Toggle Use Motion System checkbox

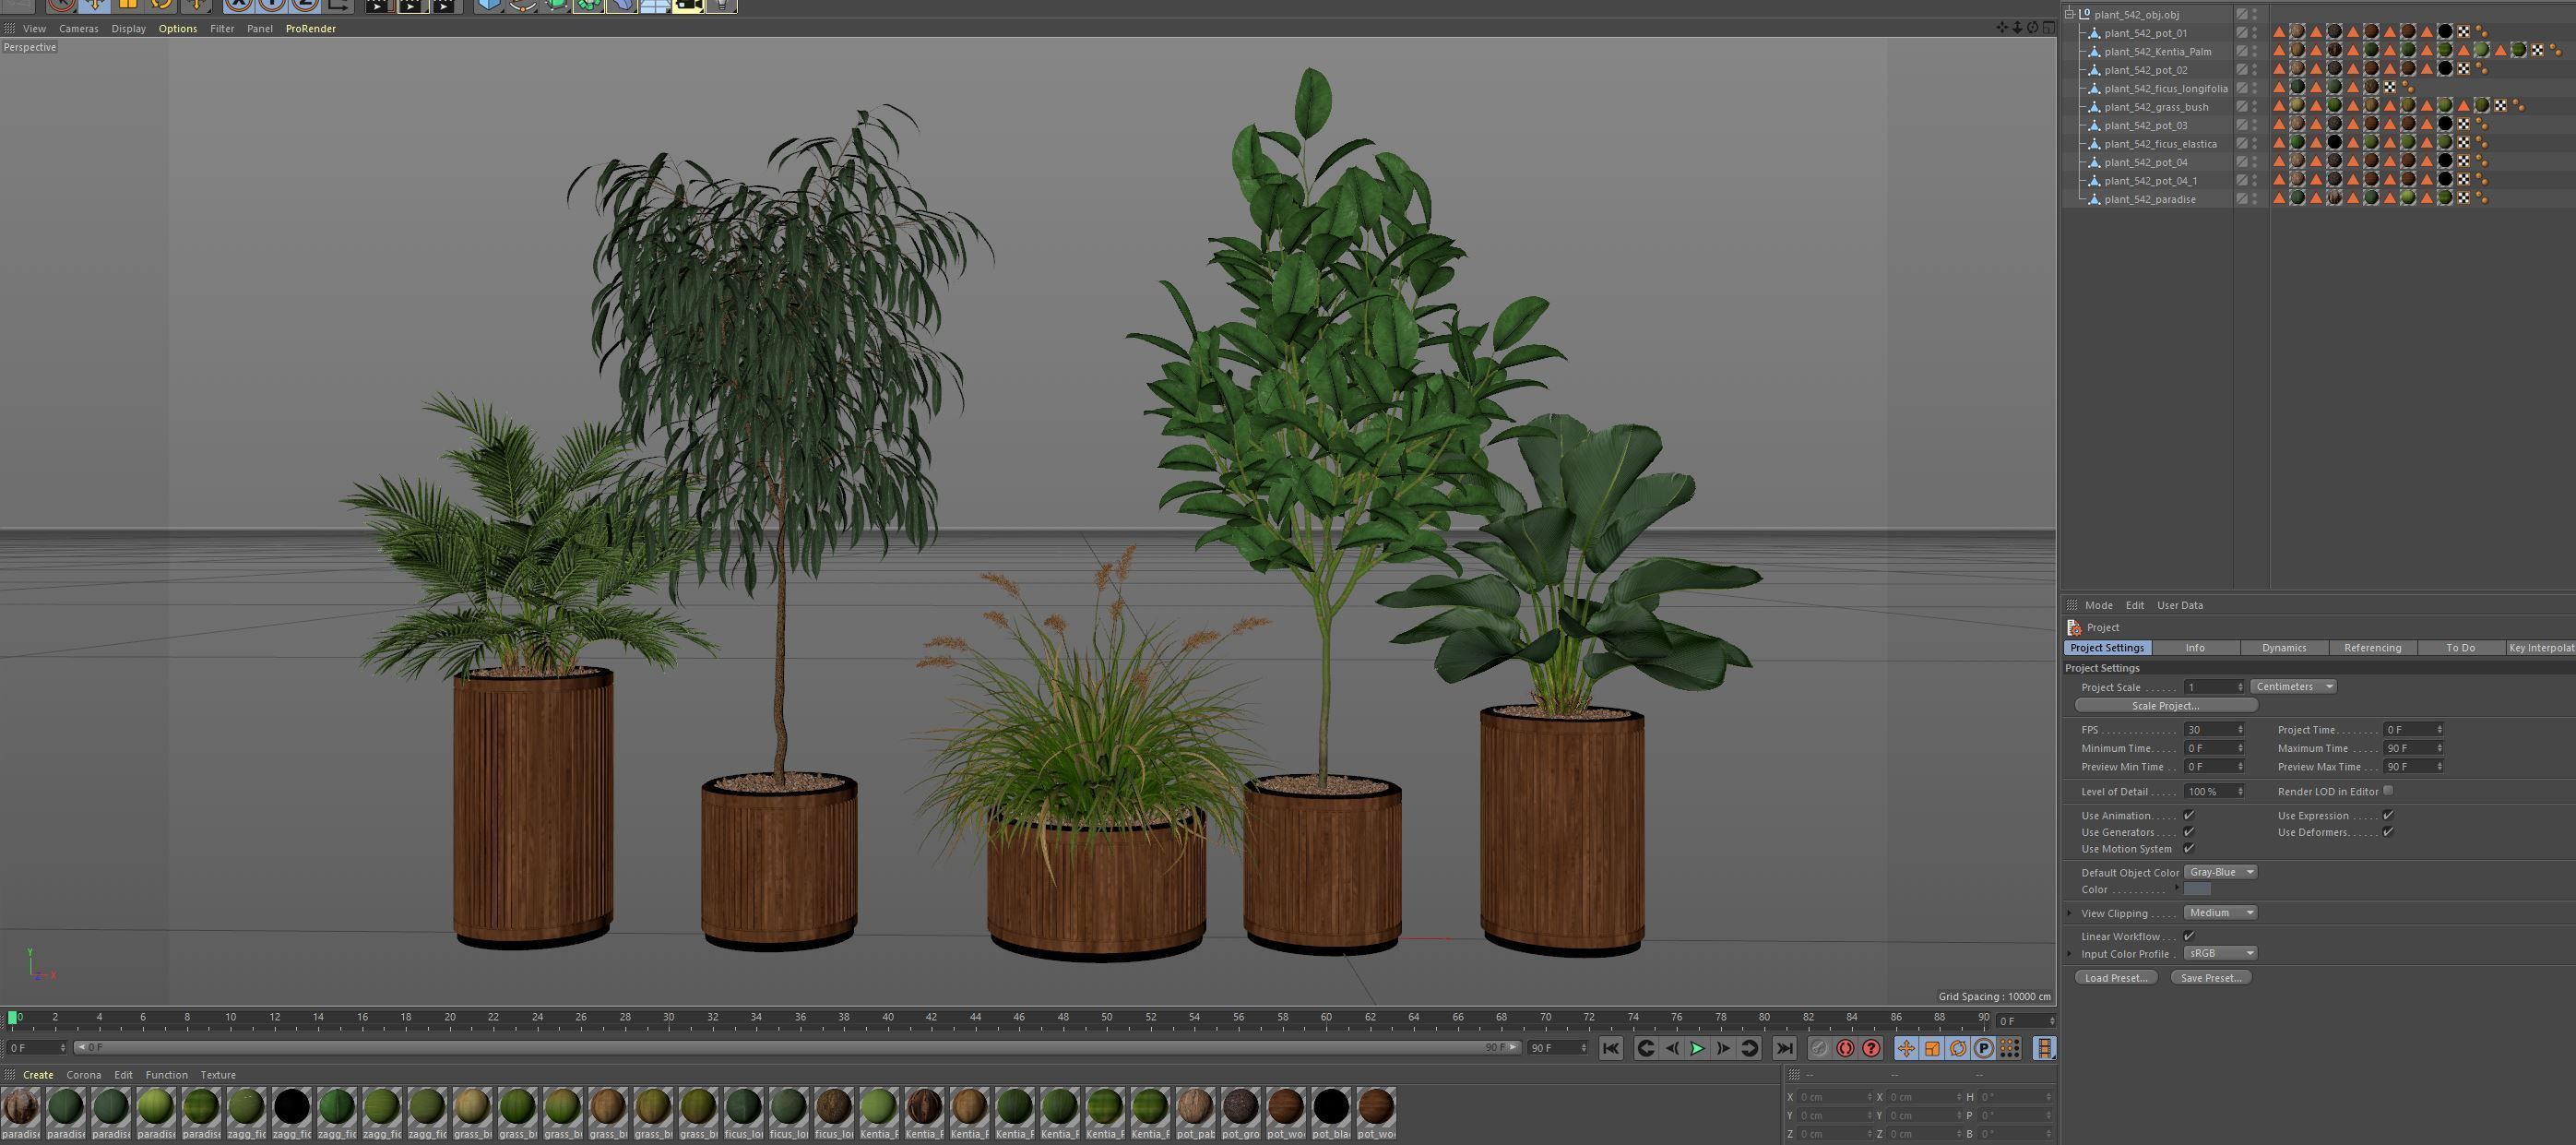(x=2189, y=849)
